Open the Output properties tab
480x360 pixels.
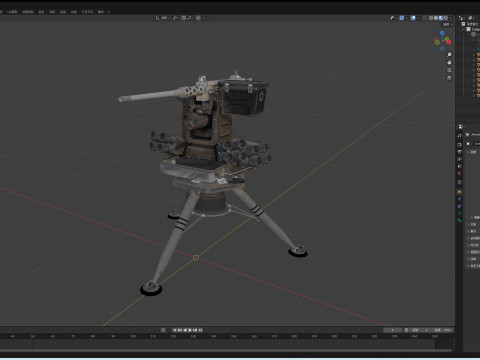click(x=460, y=152)
